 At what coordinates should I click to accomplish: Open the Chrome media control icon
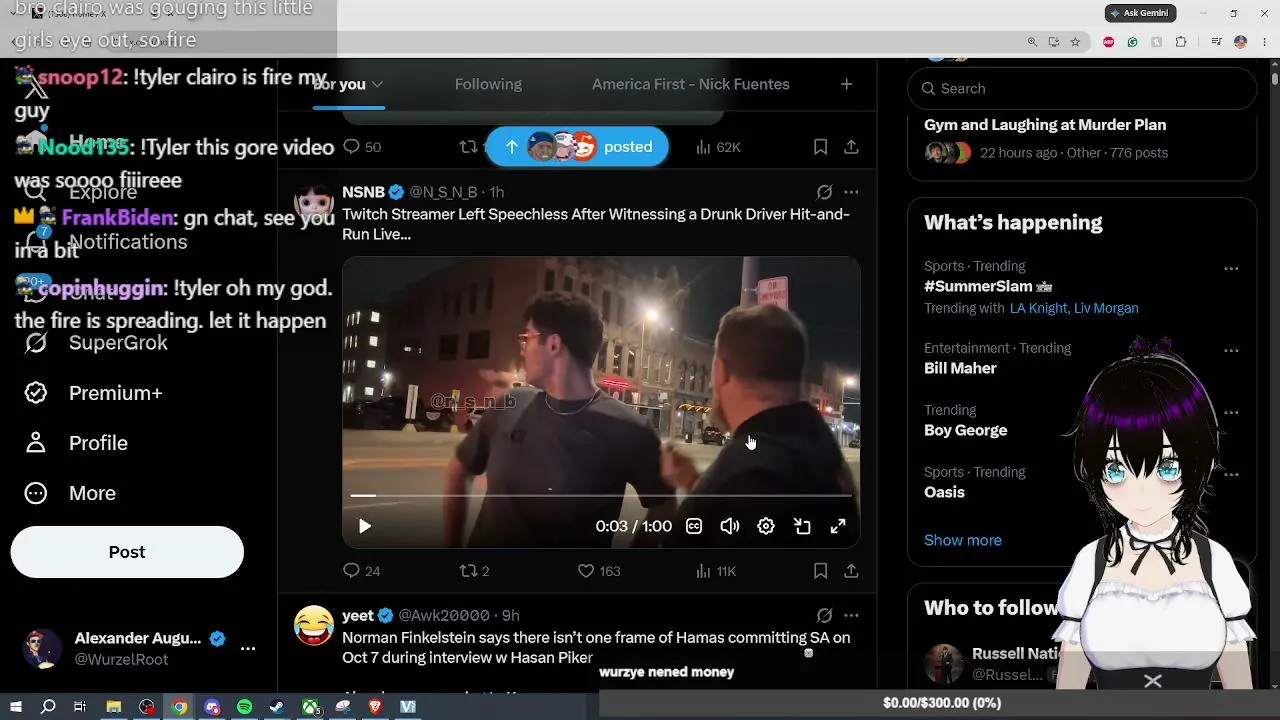[1216, 42]
